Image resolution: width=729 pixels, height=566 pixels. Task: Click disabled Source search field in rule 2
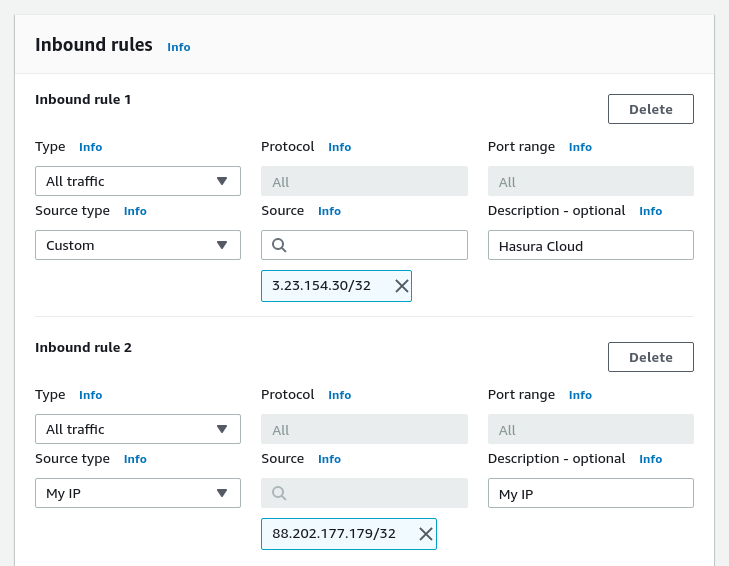tap(364, 493)
